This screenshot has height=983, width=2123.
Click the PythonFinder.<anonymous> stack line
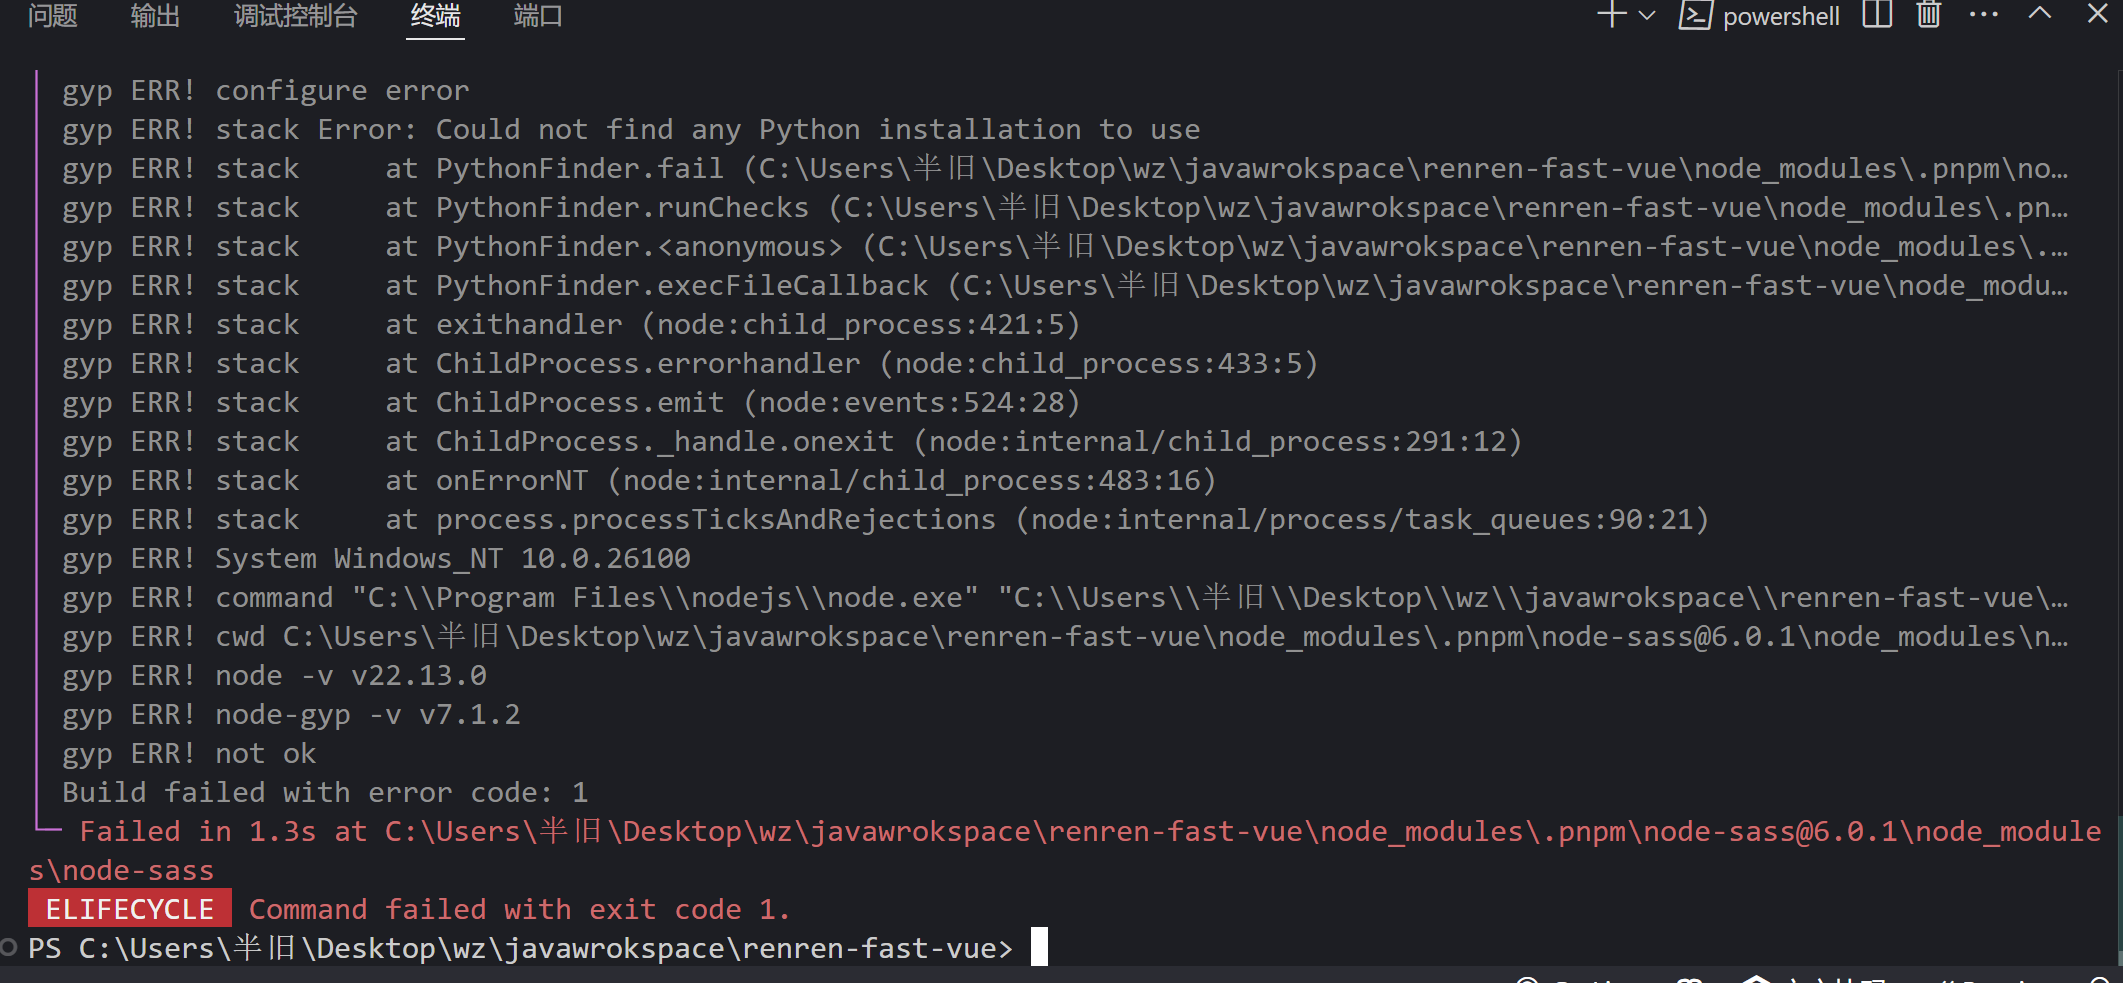tap(1065, 247)
